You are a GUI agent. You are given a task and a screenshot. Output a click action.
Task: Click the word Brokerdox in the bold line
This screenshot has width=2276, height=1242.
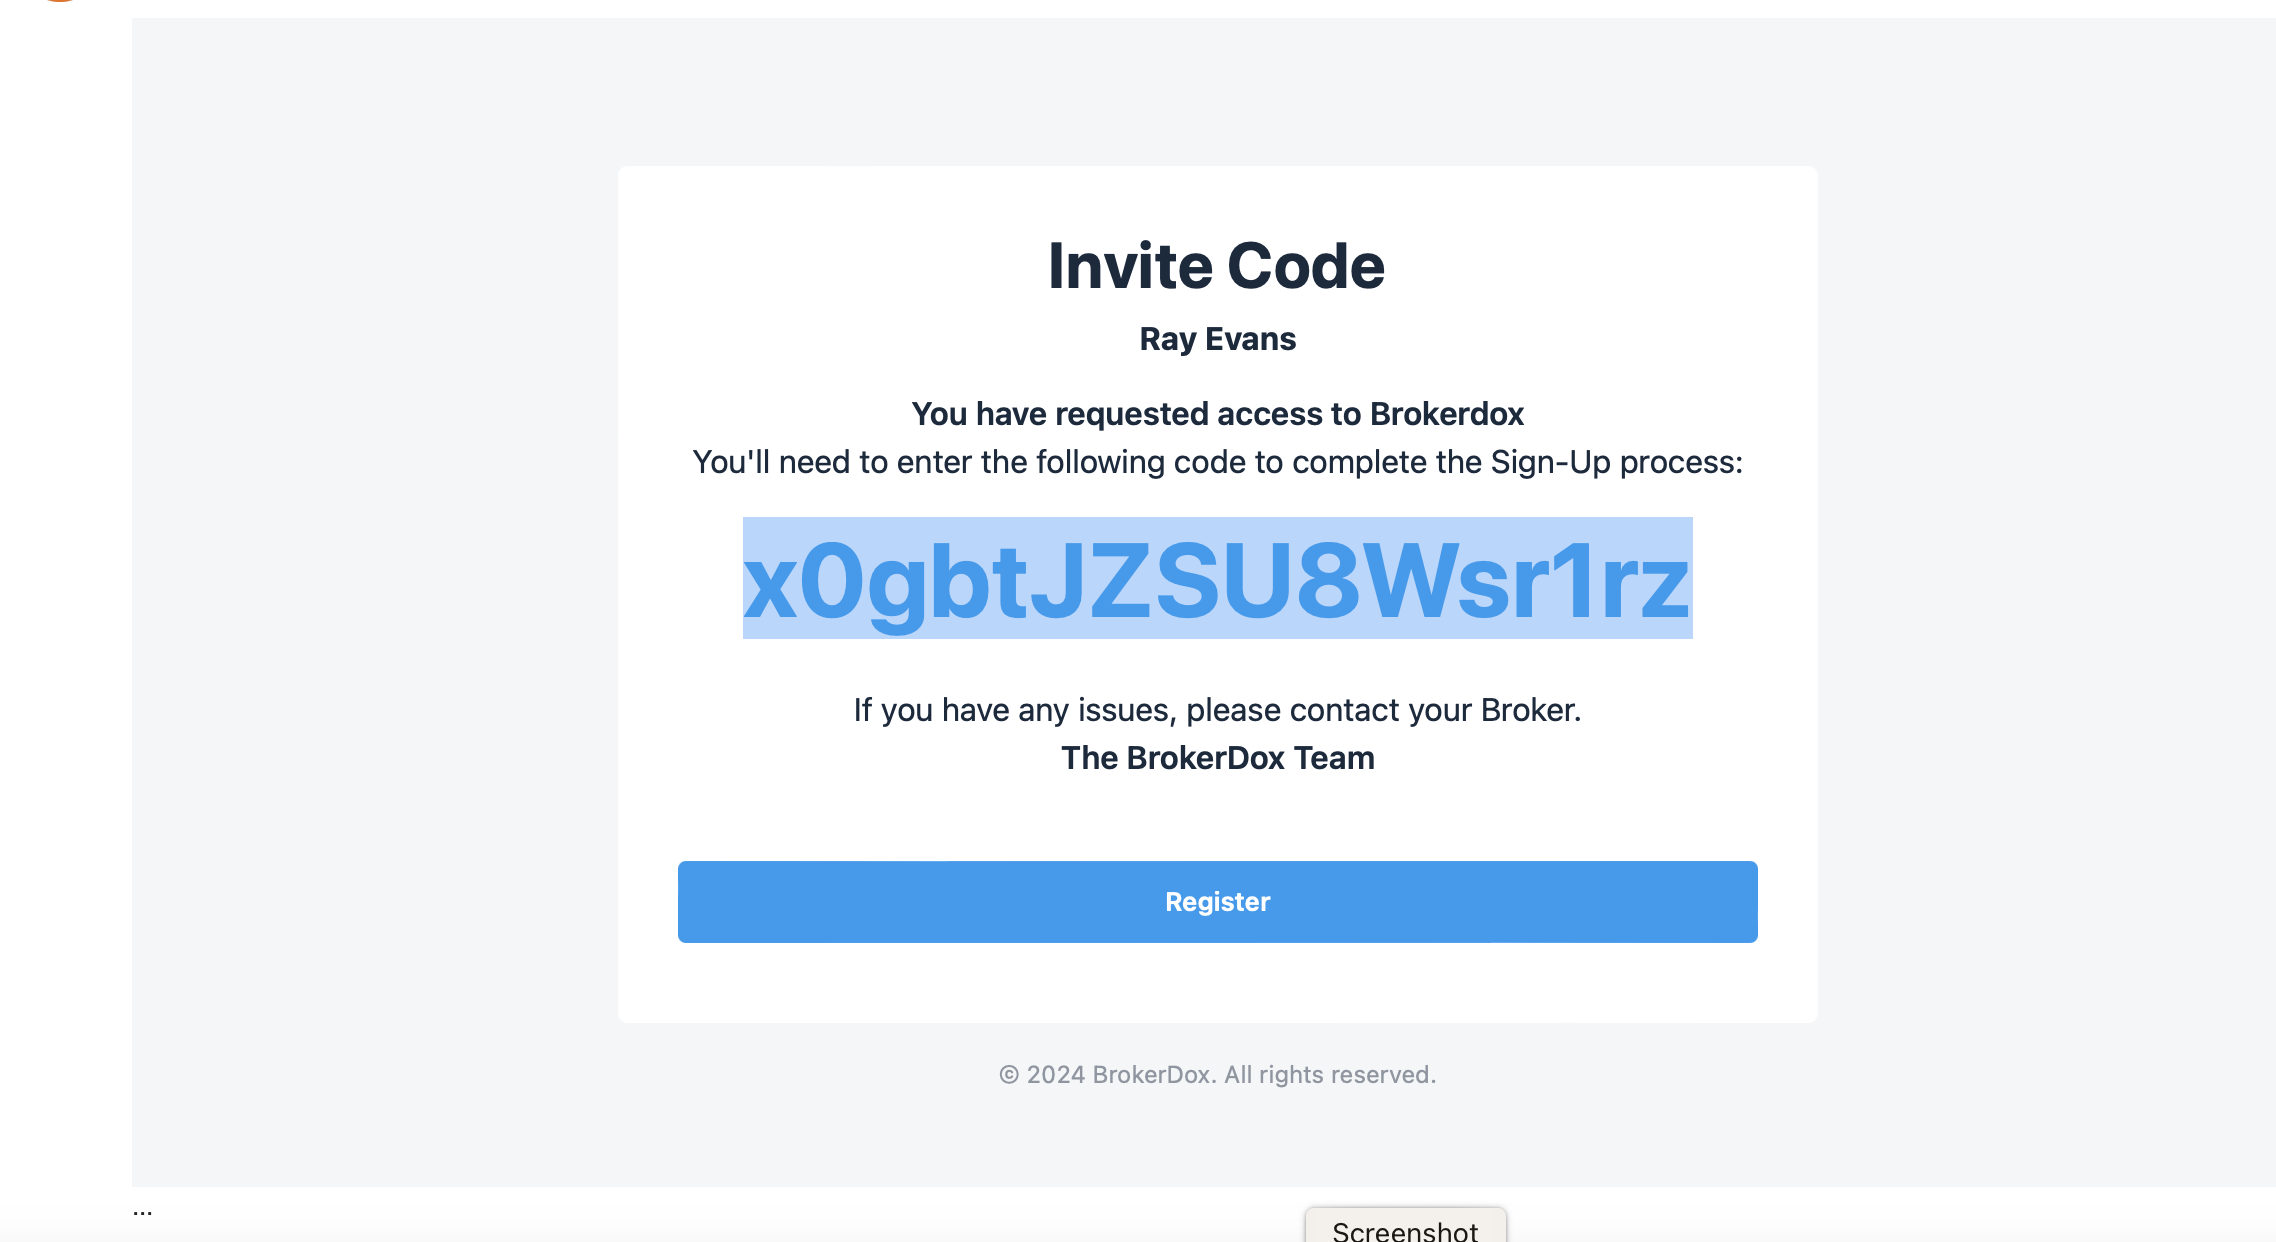(x=1447, y=414)
